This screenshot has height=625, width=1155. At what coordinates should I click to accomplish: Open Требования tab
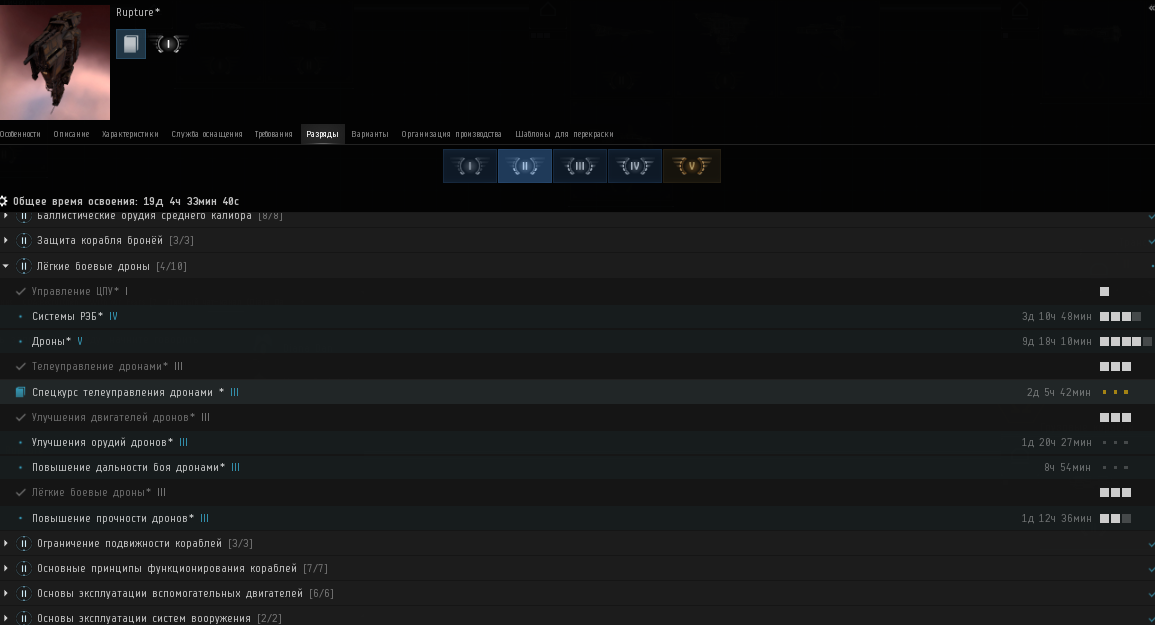(273, 134)
